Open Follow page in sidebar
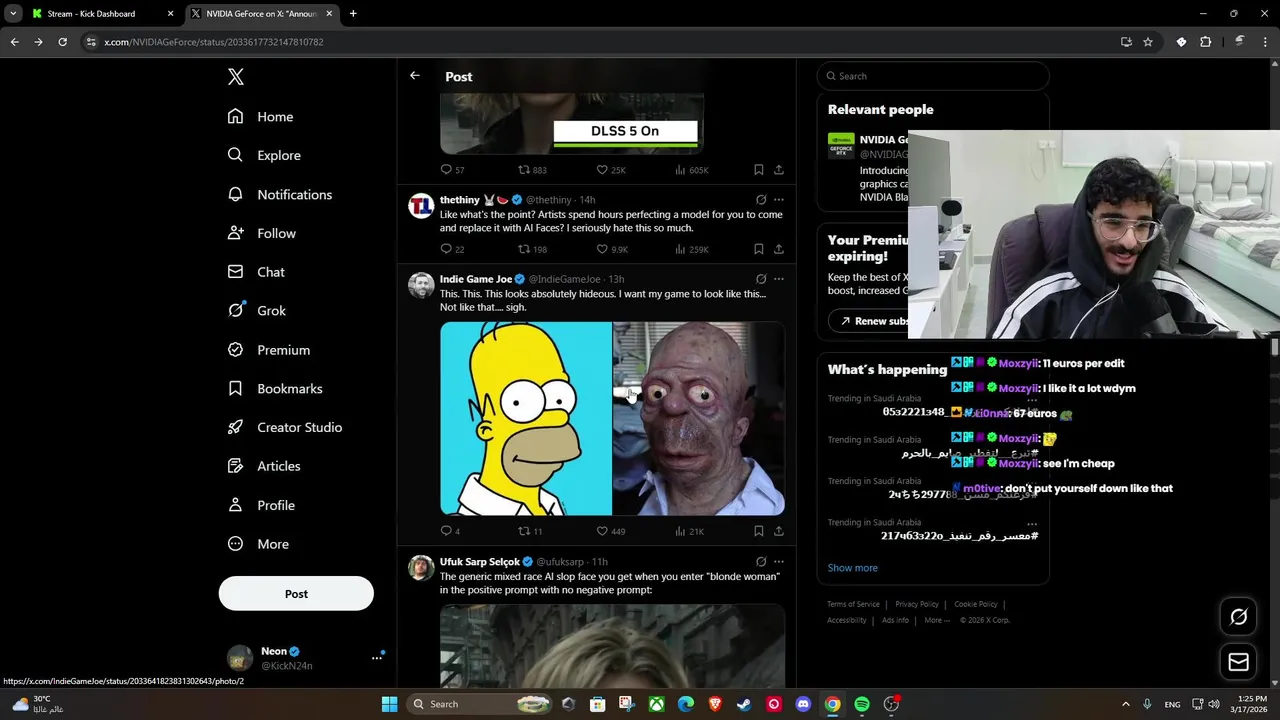This screenshot has width=1280, height=720. (261, 233)
